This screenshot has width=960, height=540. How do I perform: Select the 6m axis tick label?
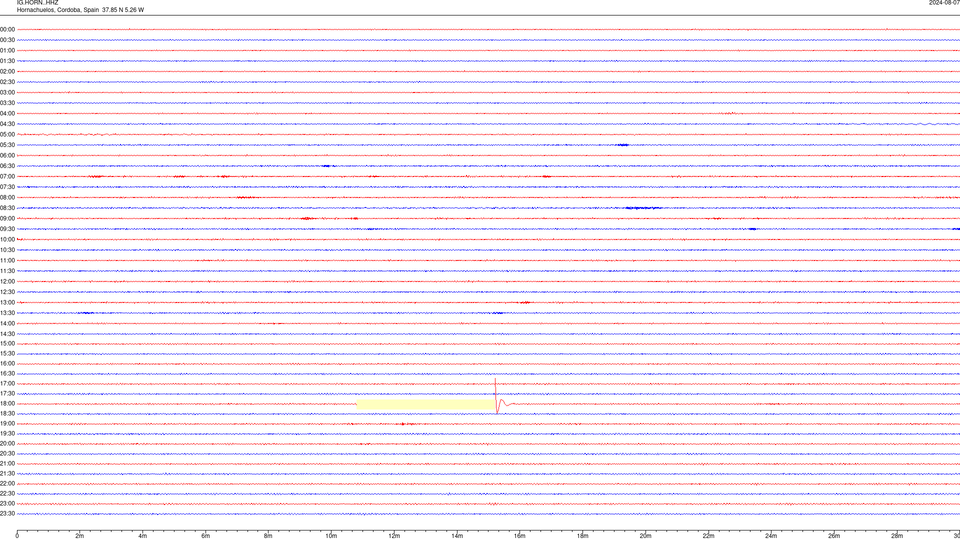206,536
